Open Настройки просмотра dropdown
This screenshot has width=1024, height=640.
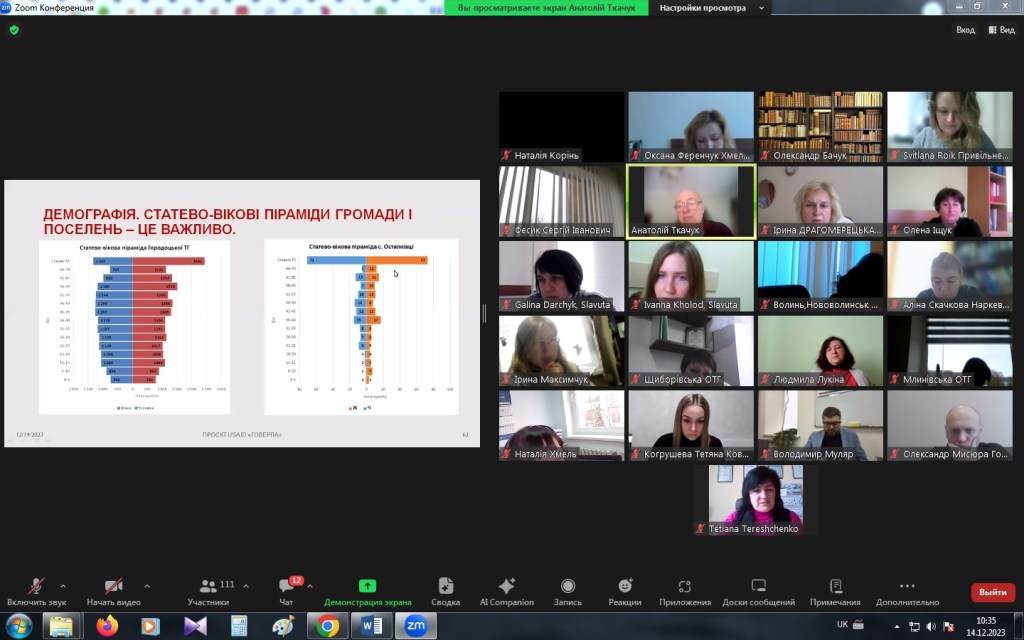pos(709,8)
